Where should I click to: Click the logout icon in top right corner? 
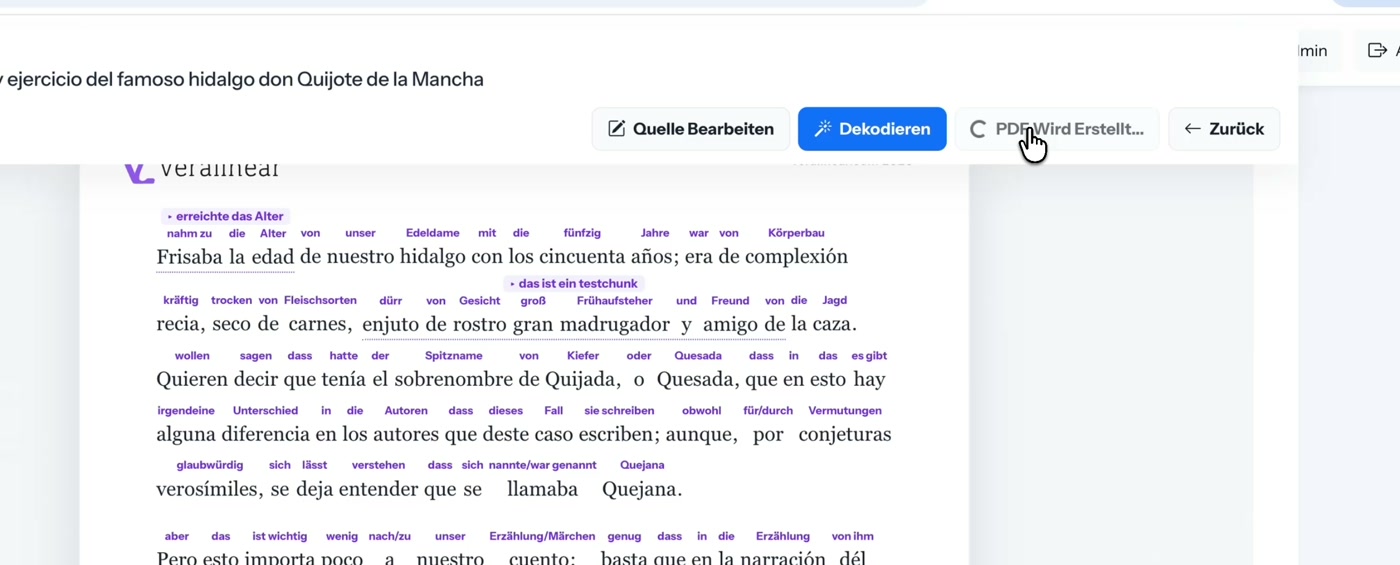click(1377, 50)
